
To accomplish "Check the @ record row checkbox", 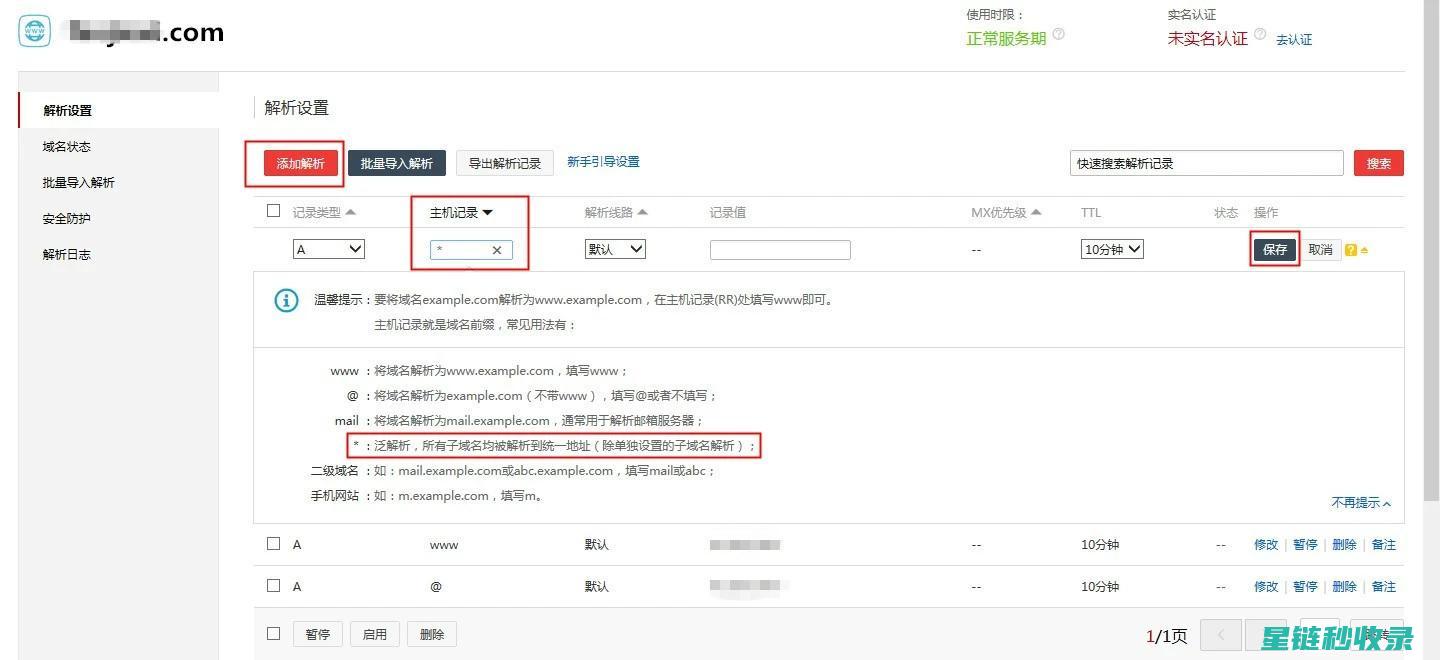I will [x=274, y=586].
